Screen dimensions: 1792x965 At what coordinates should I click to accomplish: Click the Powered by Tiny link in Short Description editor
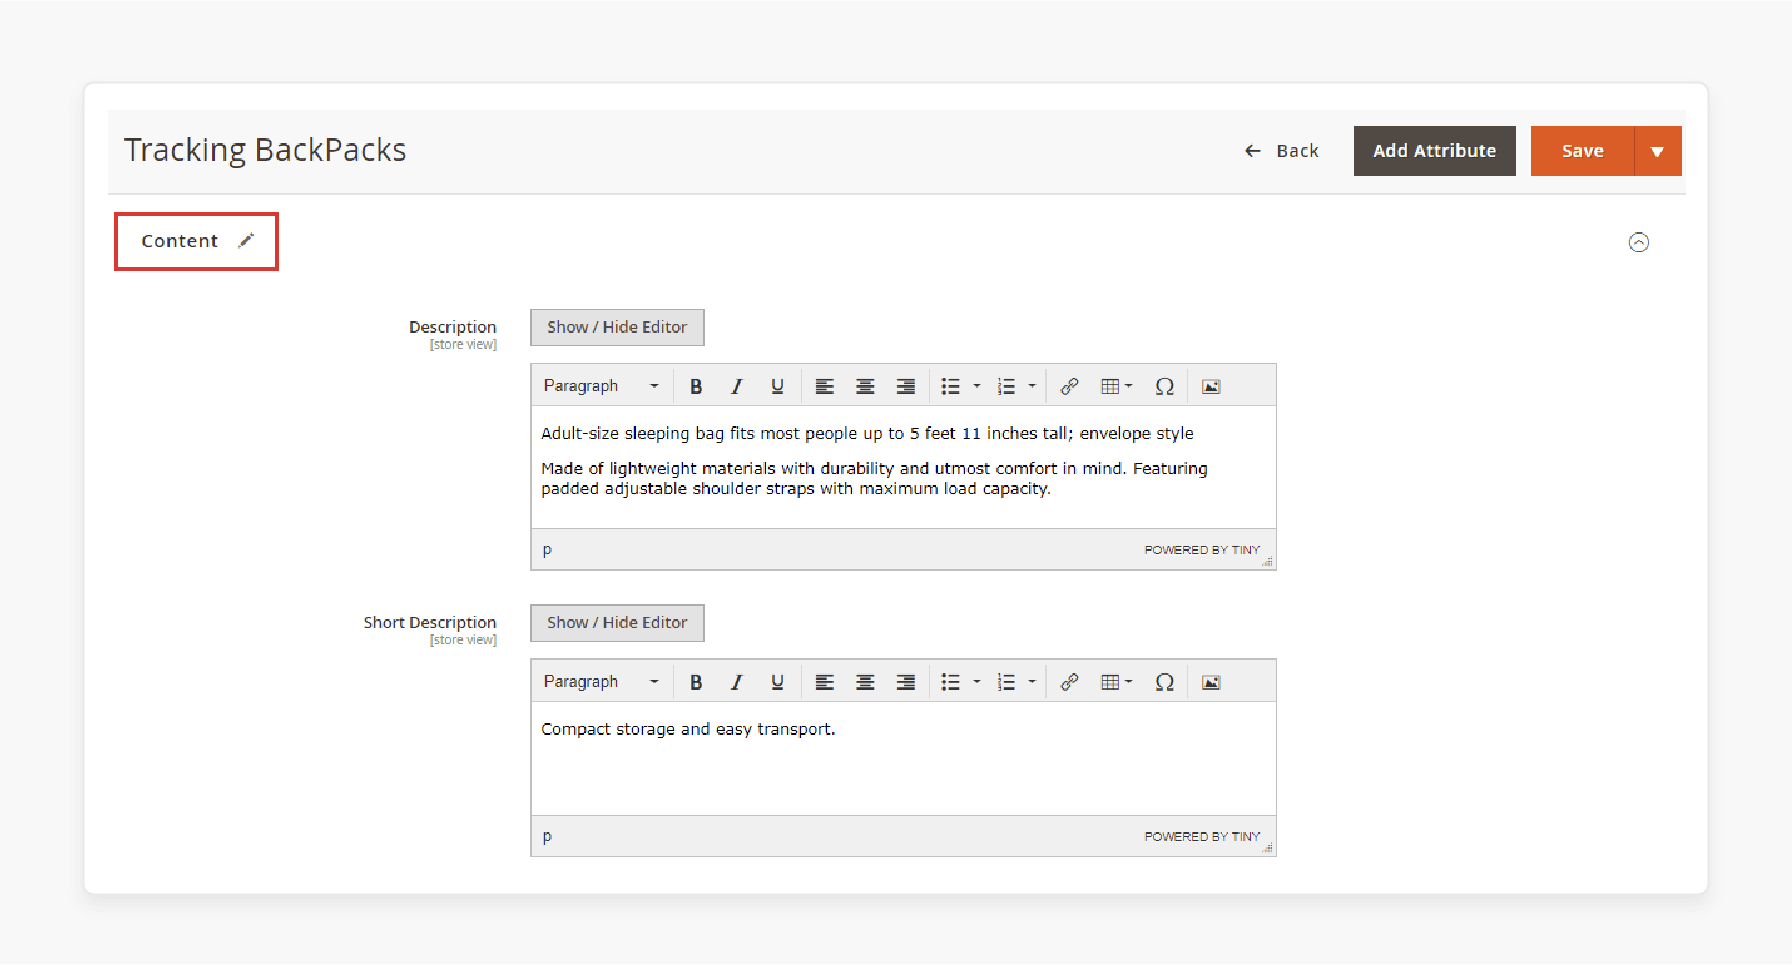(1202, 836)
